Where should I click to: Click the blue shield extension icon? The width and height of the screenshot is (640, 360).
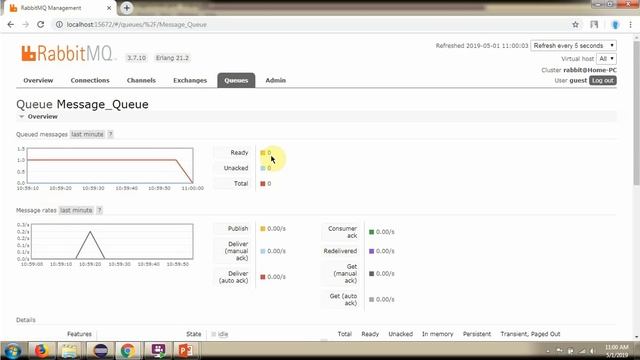click(615, 24)
